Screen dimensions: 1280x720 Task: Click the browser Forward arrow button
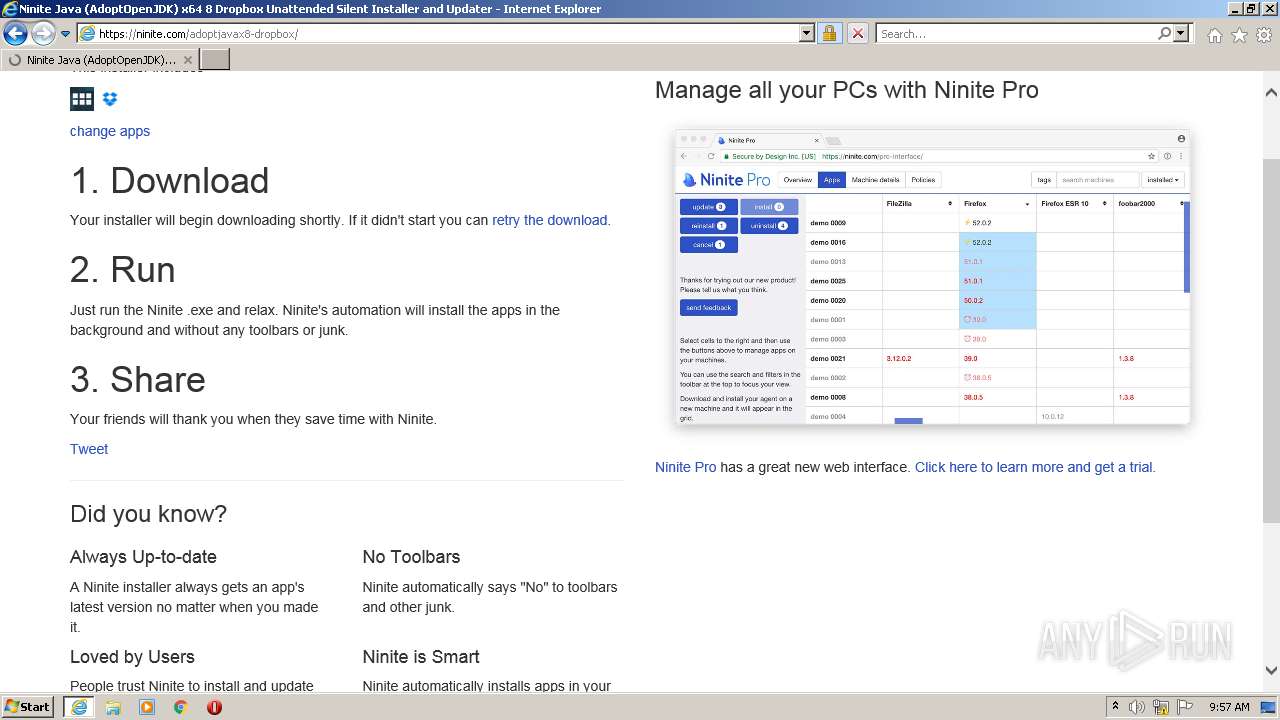point(42,33)
